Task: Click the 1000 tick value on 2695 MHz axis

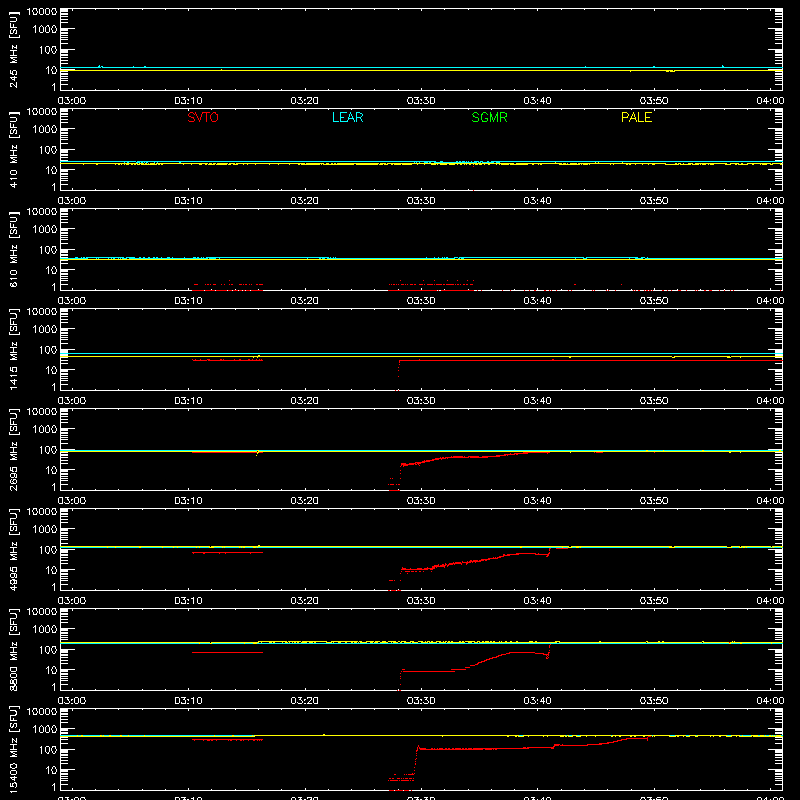Action: [45, 430]
